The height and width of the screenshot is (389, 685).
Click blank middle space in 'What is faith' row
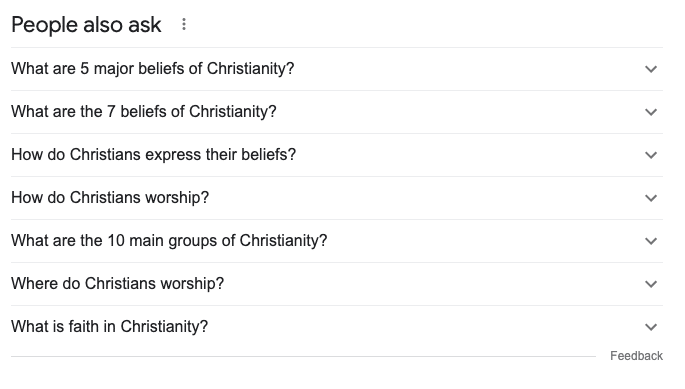tap(424, 327)
